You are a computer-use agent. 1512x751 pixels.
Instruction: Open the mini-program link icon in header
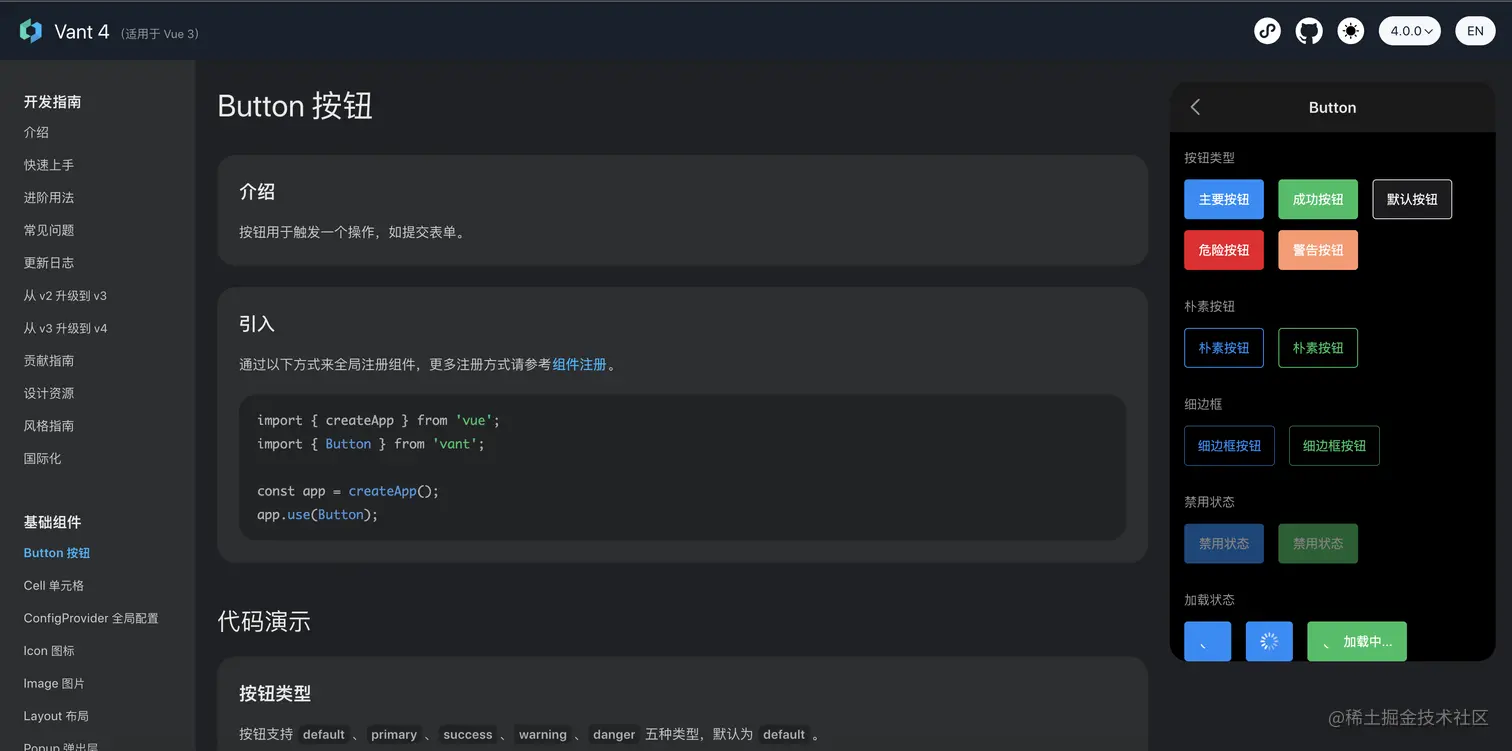[1267, 31]
